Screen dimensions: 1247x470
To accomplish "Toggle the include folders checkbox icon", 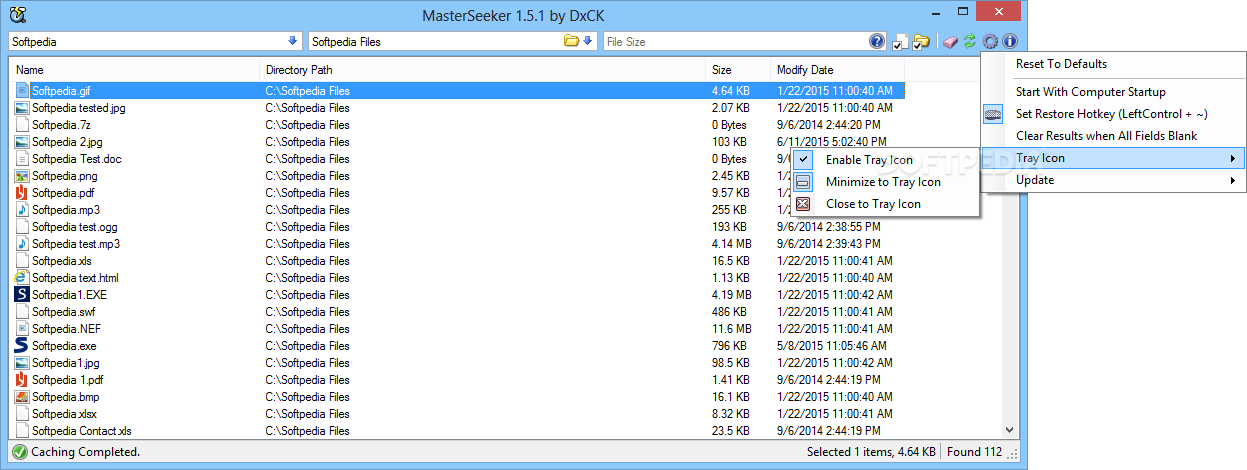I will point(921,42).
